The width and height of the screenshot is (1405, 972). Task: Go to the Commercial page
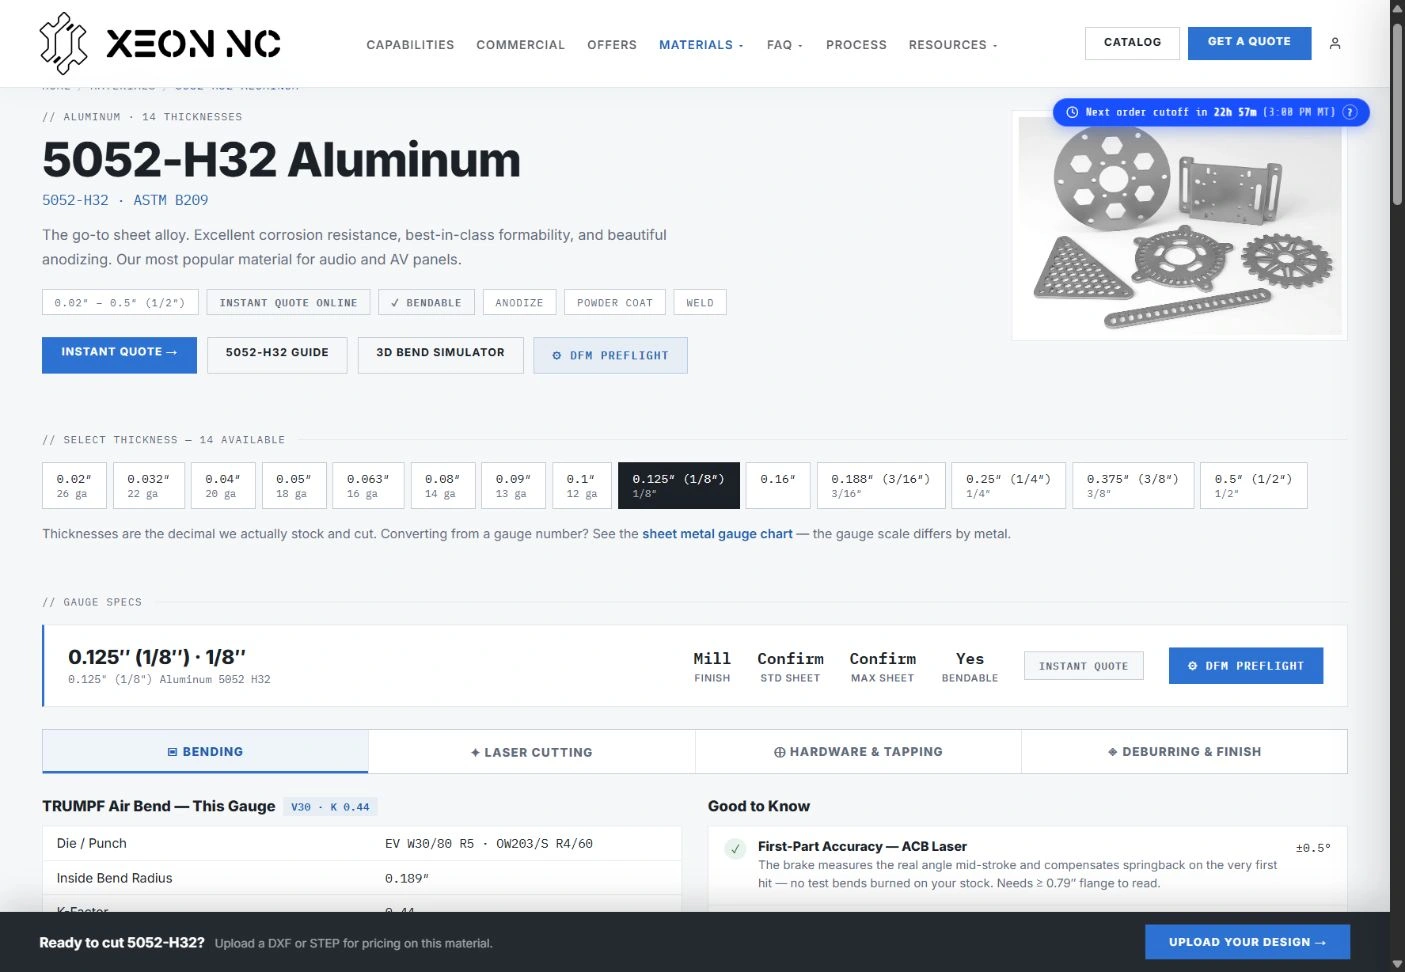tap(520, 45)
